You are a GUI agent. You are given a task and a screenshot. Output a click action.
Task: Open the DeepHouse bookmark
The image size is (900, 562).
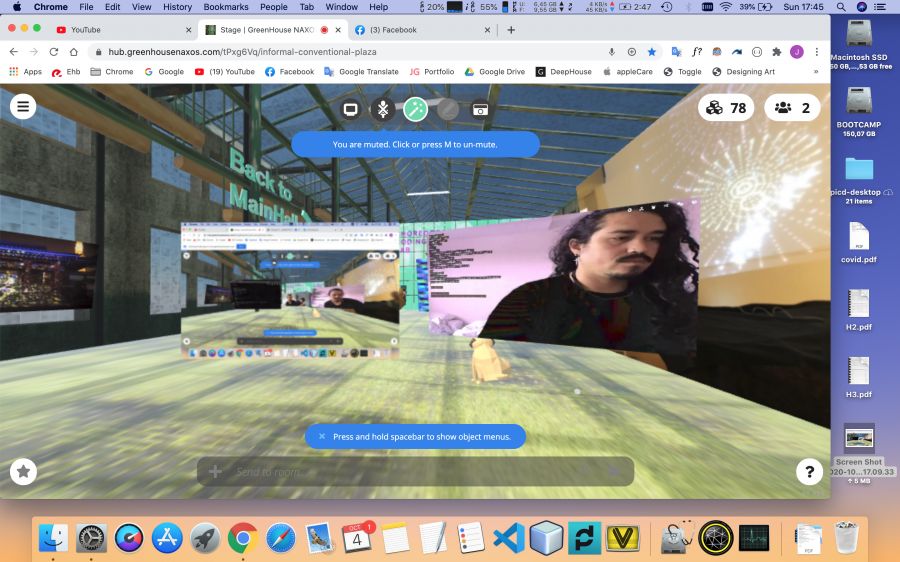(564, 72)
